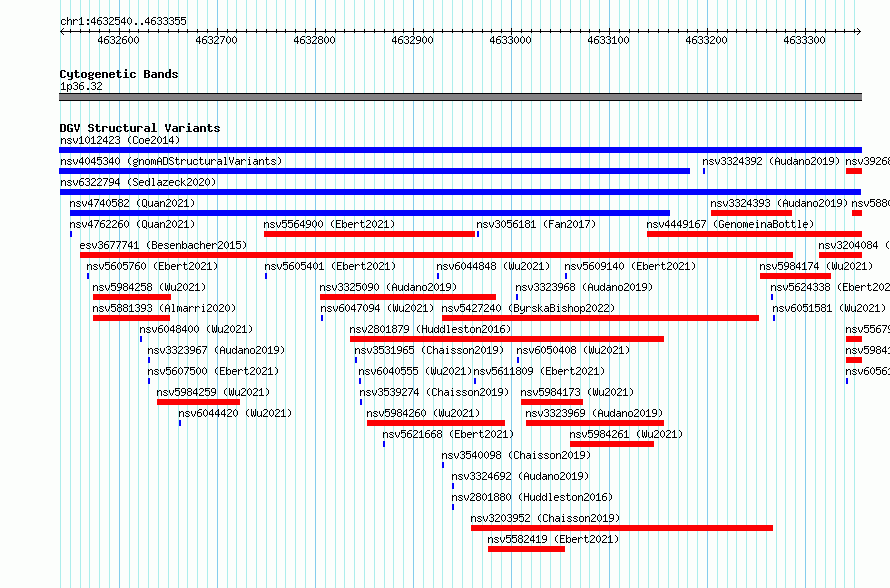The height and width of the screenshot is (588, 890).
Task: Click nsv5624338 variant label
Action: tap(830, 287)
